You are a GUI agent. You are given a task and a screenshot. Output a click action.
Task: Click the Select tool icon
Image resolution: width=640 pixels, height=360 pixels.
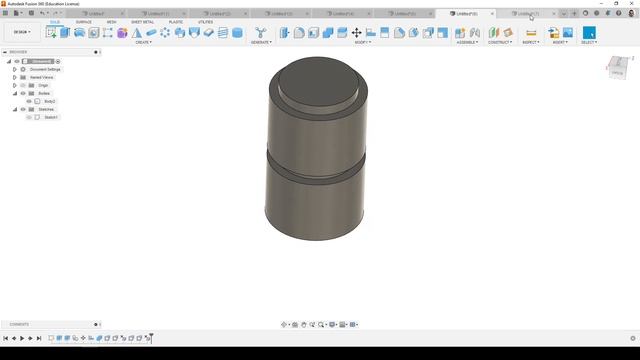589,33
